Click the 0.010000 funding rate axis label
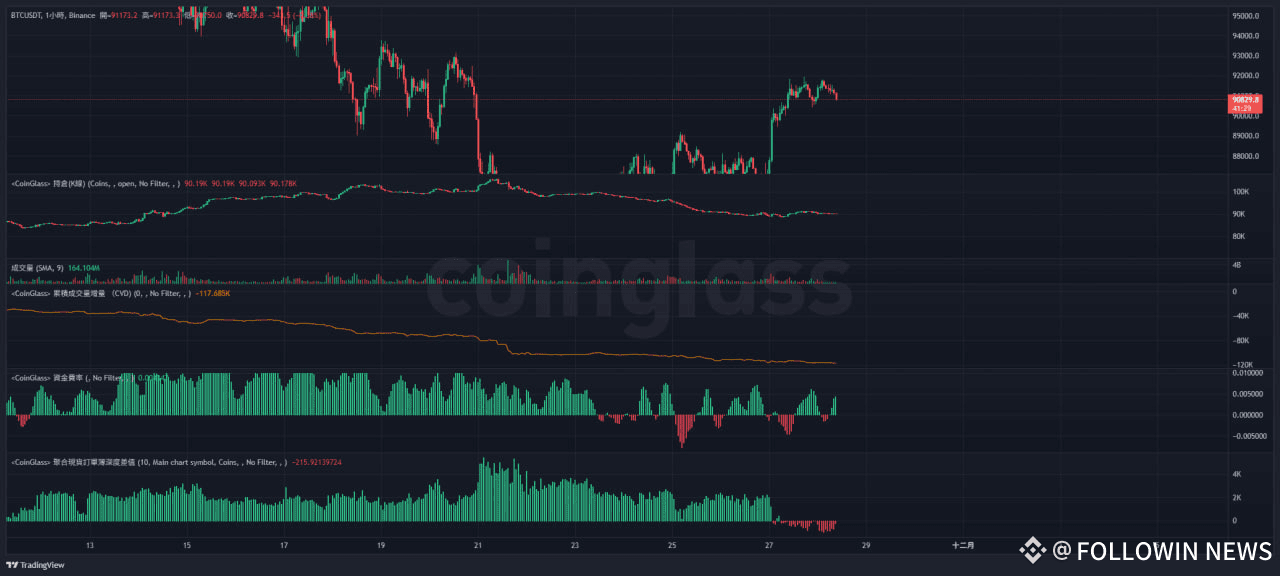Screen dimensions: 1280x576 (1248, 373)
